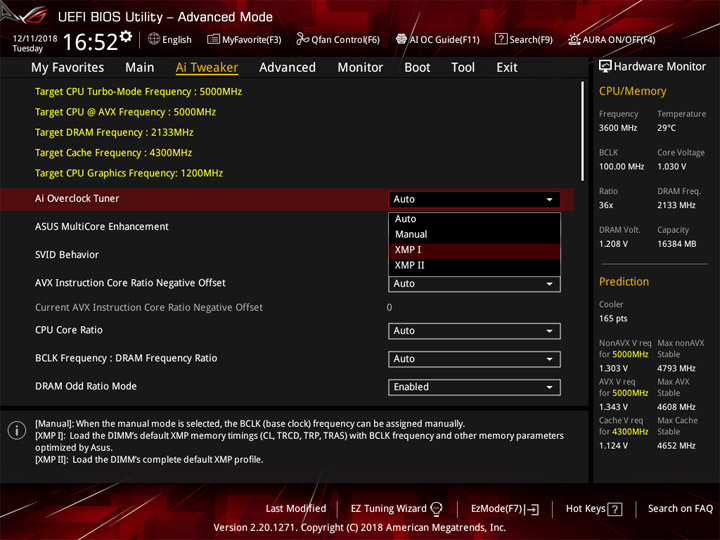The width and height of the screenshot is (720, 540).
Task: Select XMP I option
Action: [474, 250]
